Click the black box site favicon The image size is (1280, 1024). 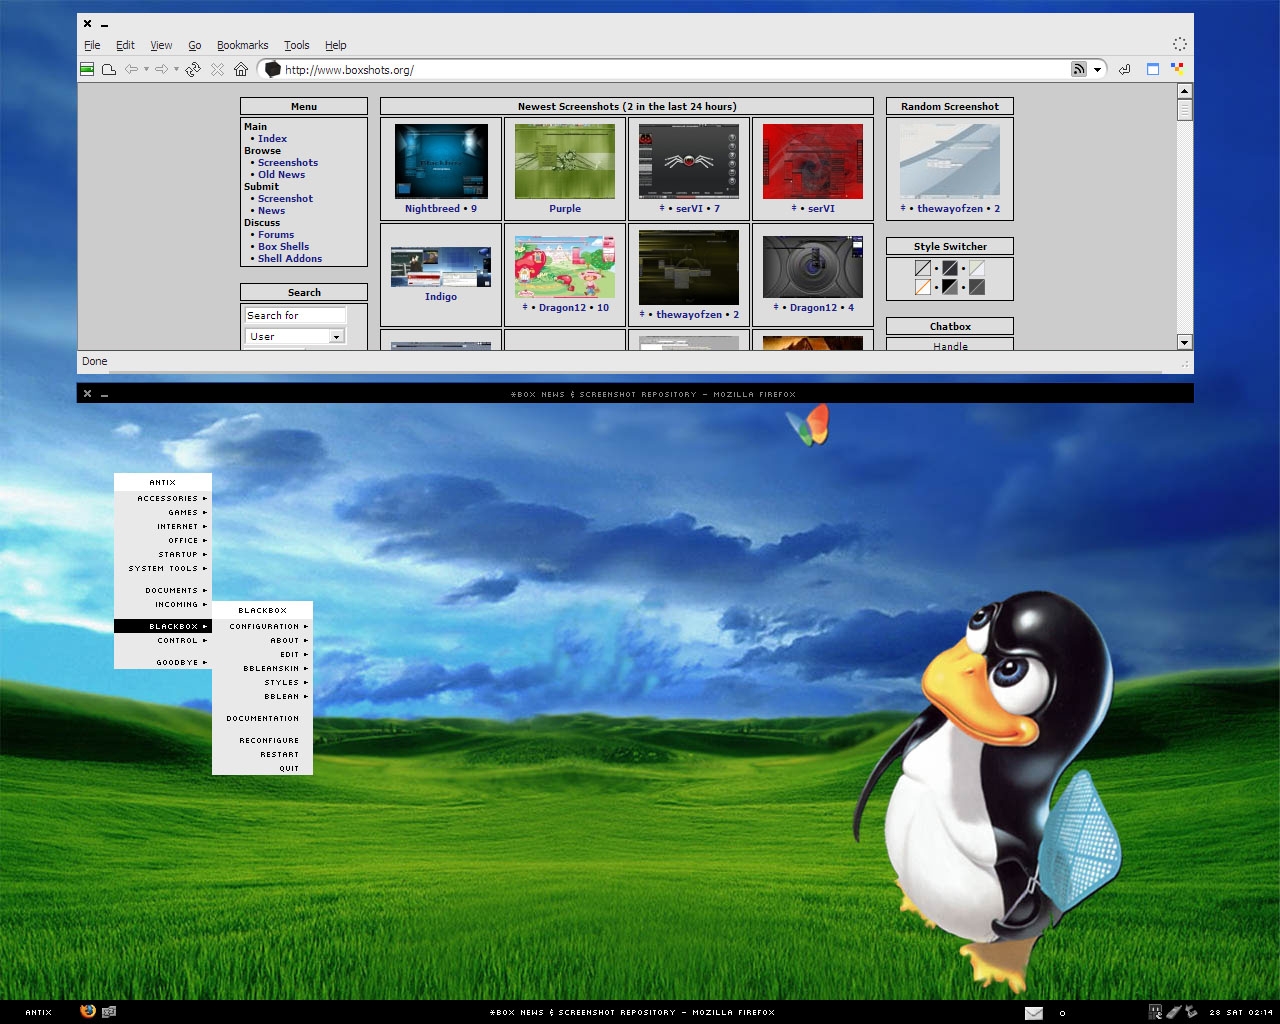(x=272, y=69)
